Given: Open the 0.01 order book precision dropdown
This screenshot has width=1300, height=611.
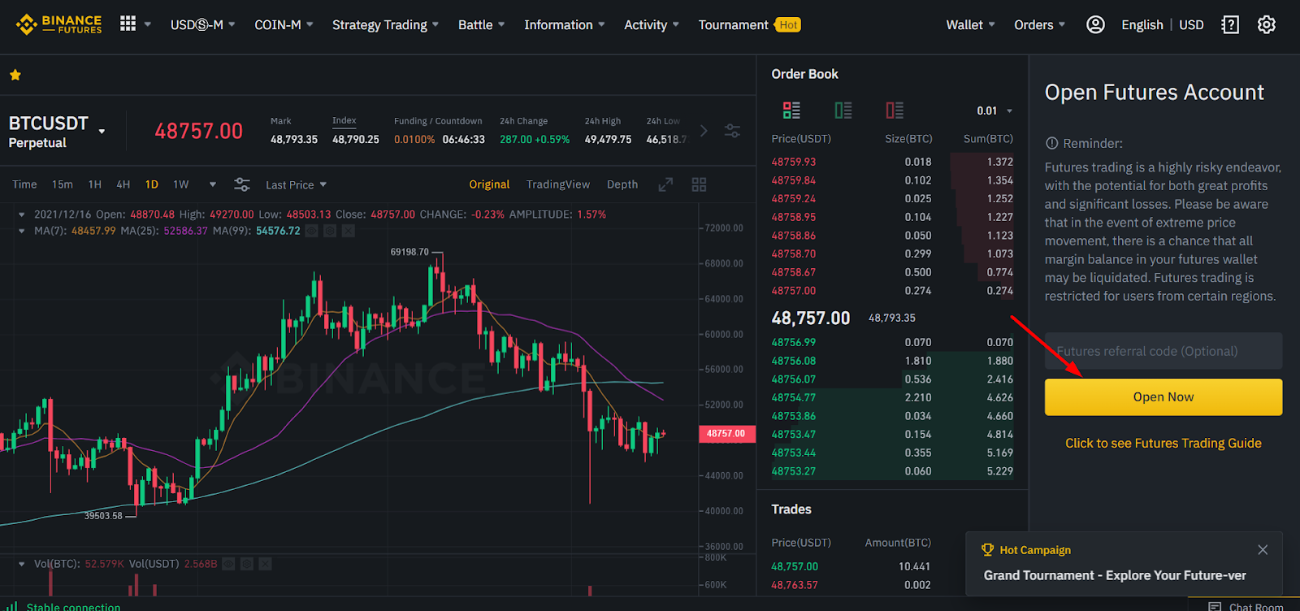Looking at the screenshot, I should [994, 111].
